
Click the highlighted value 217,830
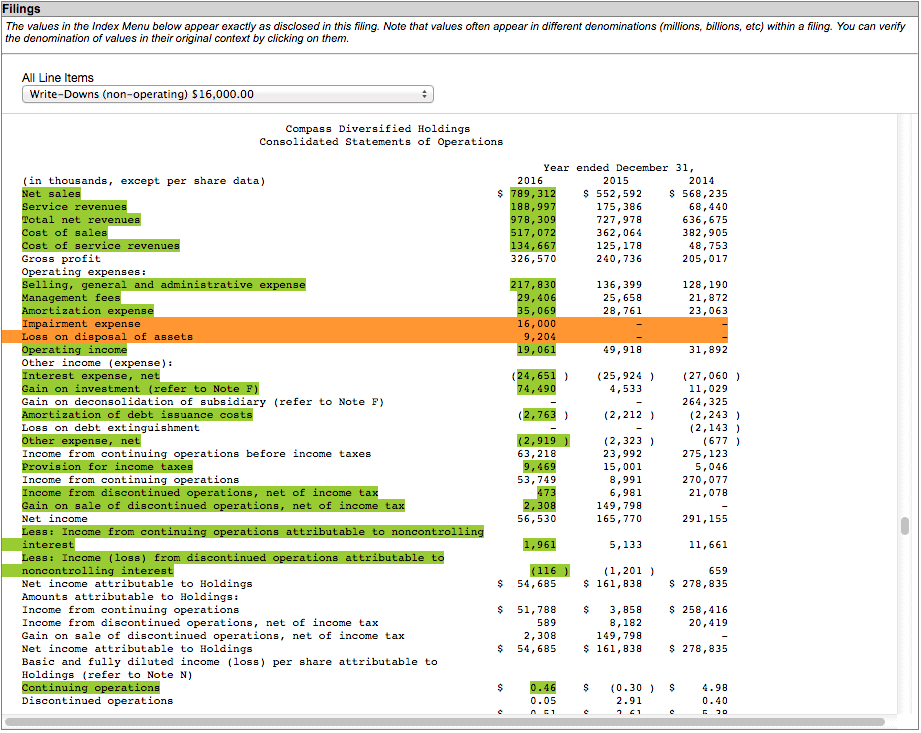[x=533, y=285]
